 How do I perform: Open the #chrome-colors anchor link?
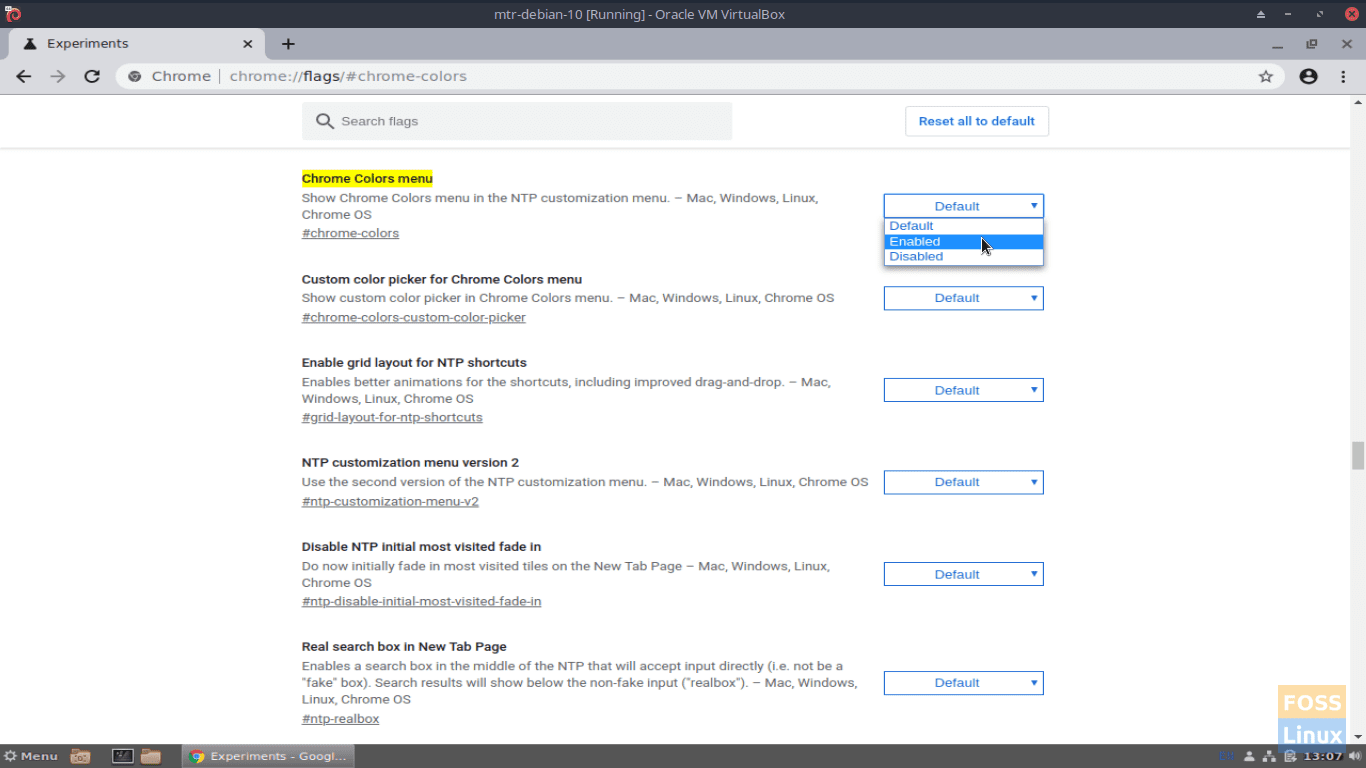350,233
